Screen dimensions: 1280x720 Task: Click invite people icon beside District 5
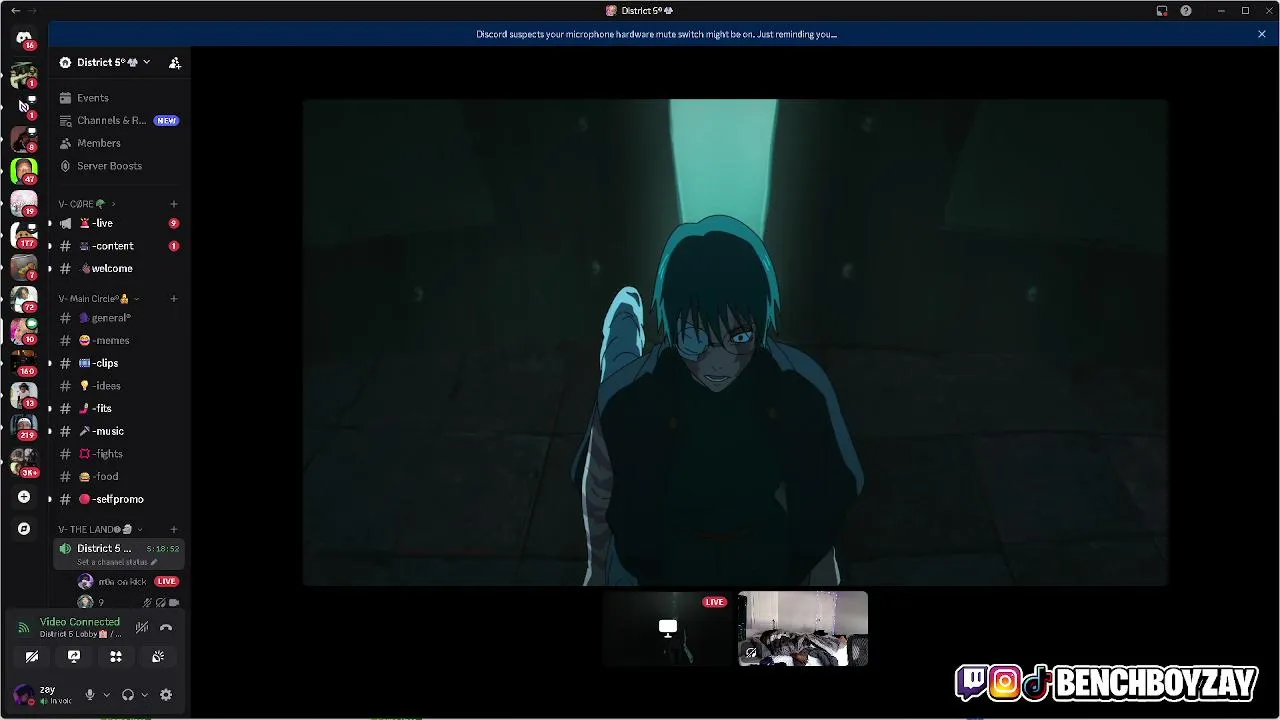pyautogui.click(x=175, y=62)
